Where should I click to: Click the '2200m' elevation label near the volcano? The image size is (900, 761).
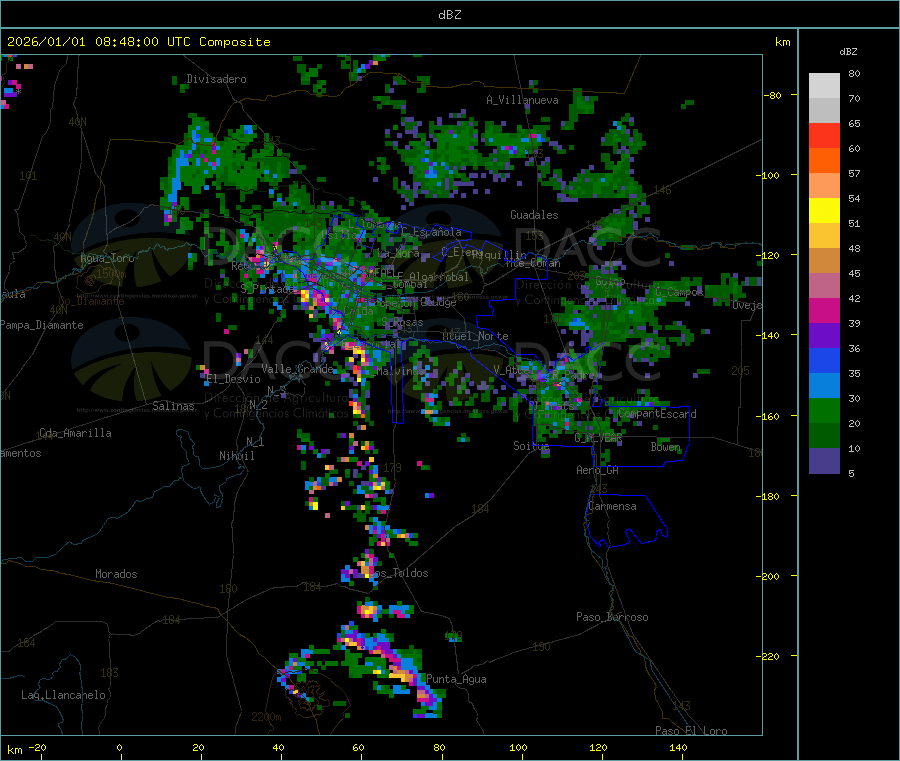pyautogui.click(x=266, y=717)
